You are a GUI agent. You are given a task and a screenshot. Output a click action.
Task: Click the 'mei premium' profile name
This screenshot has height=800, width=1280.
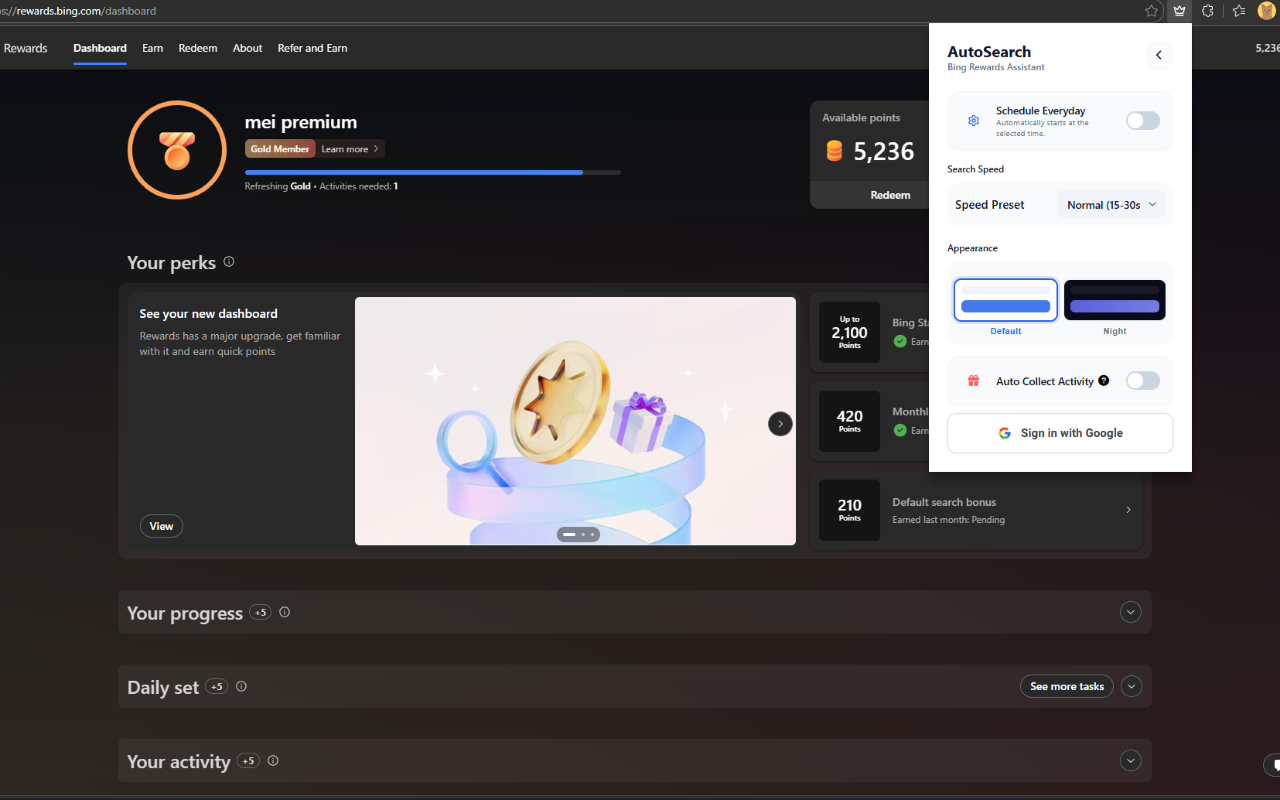(x=301, y=123)
